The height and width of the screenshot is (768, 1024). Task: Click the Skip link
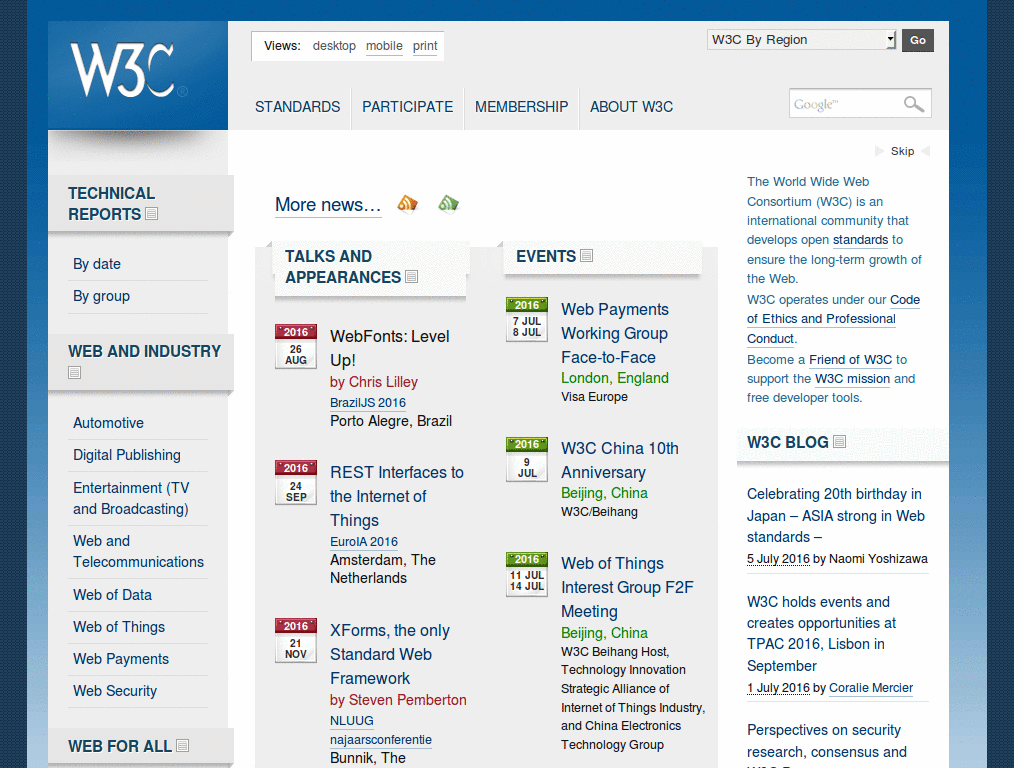(903, 151)
